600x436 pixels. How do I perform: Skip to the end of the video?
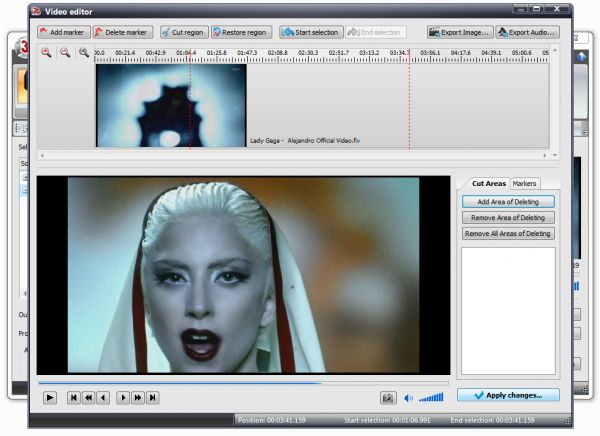pos(153,397)
